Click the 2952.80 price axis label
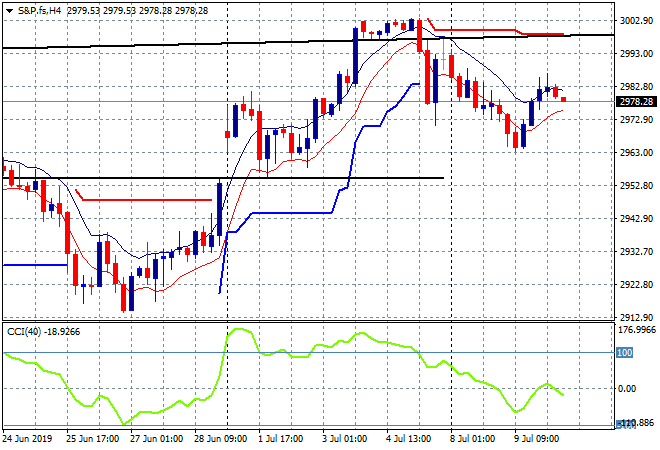Viewport: 660px width, 450px height. (636, 185)
